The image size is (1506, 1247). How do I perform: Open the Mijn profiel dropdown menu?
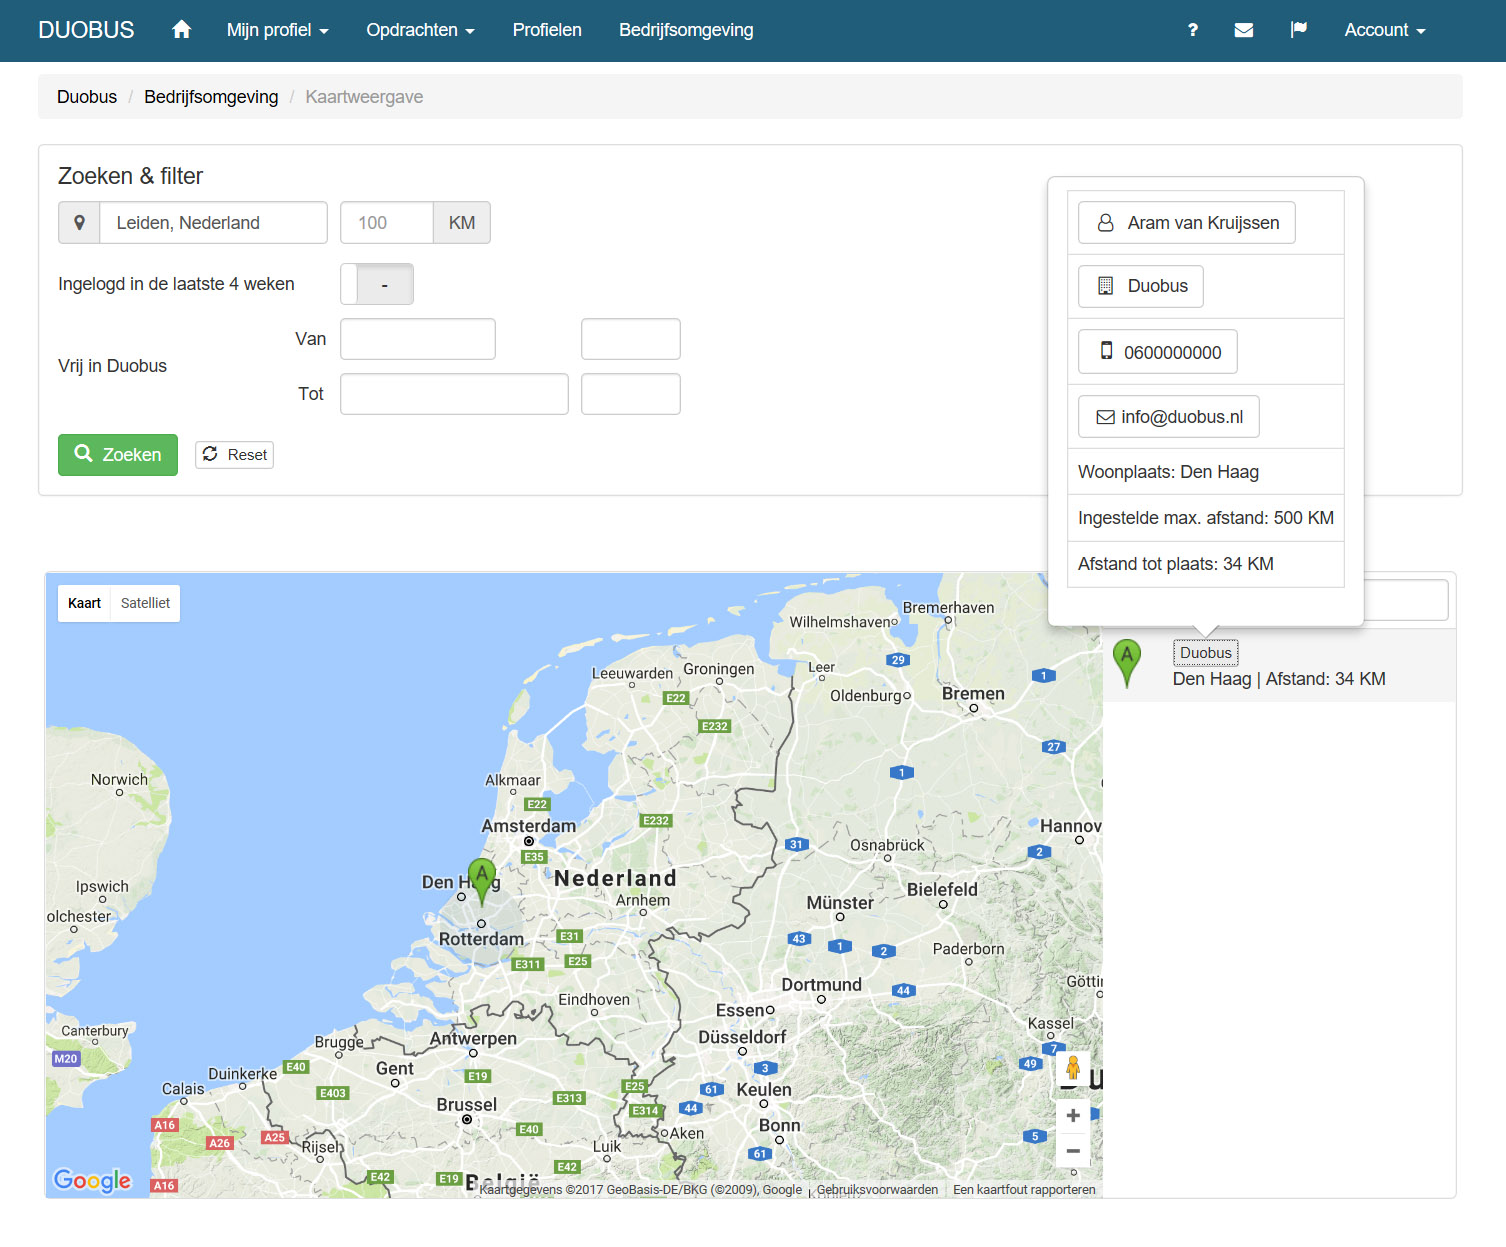point(278,30)
